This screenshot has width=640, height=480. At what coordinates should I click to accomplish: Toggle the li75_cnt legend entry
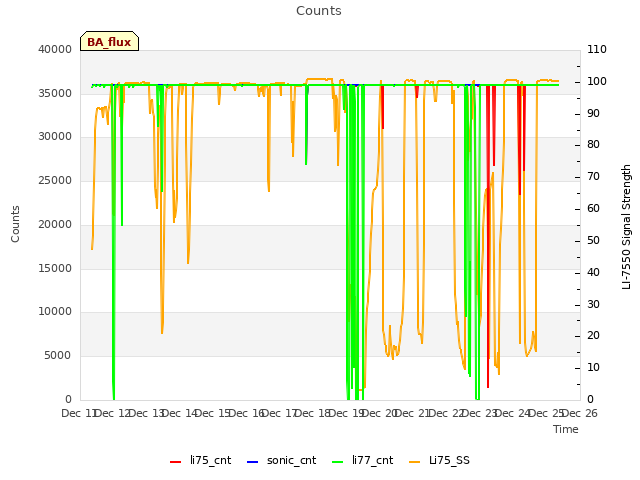coord(200,460)
